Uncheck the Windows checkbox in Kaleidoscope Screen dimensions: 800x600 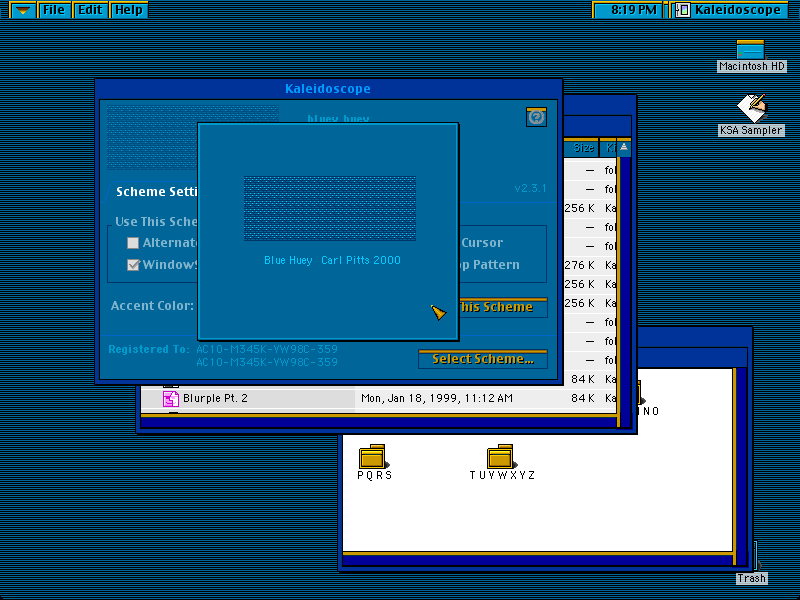[133, 265]
